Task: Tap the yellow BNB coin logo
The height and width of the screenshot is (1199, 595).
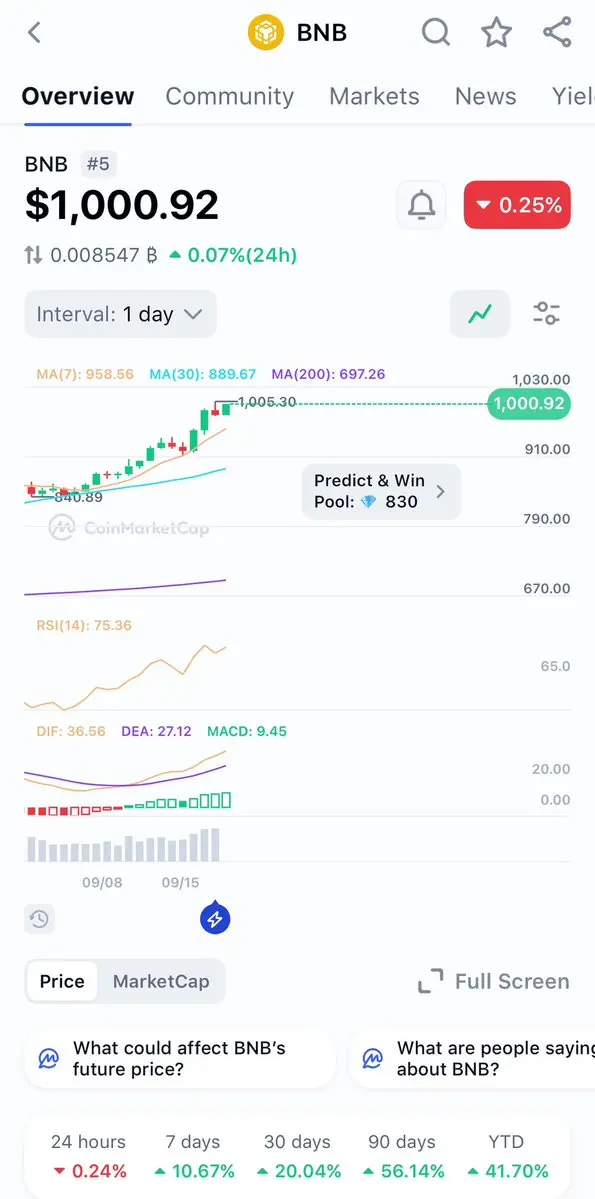Action: pos(266,33)
